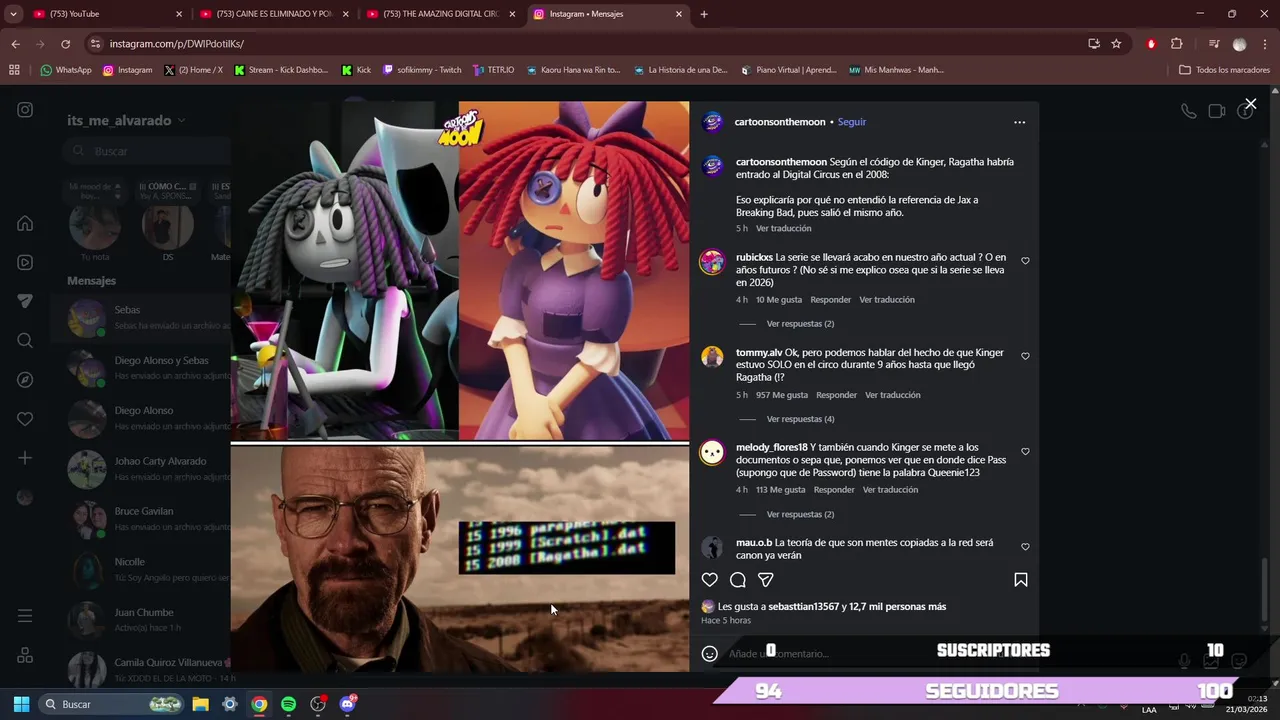Open the Todos los marcadores folder

tap(1225, 70)
